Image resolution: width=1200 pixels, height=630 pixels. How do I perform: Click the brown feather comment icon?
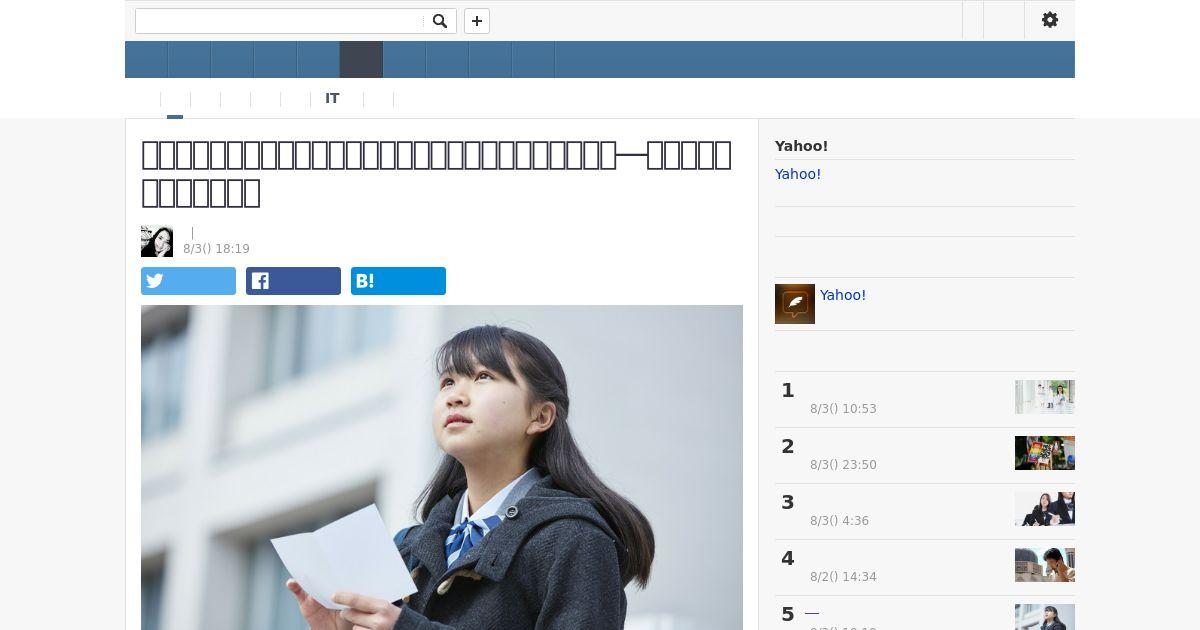tap(795, 304)
